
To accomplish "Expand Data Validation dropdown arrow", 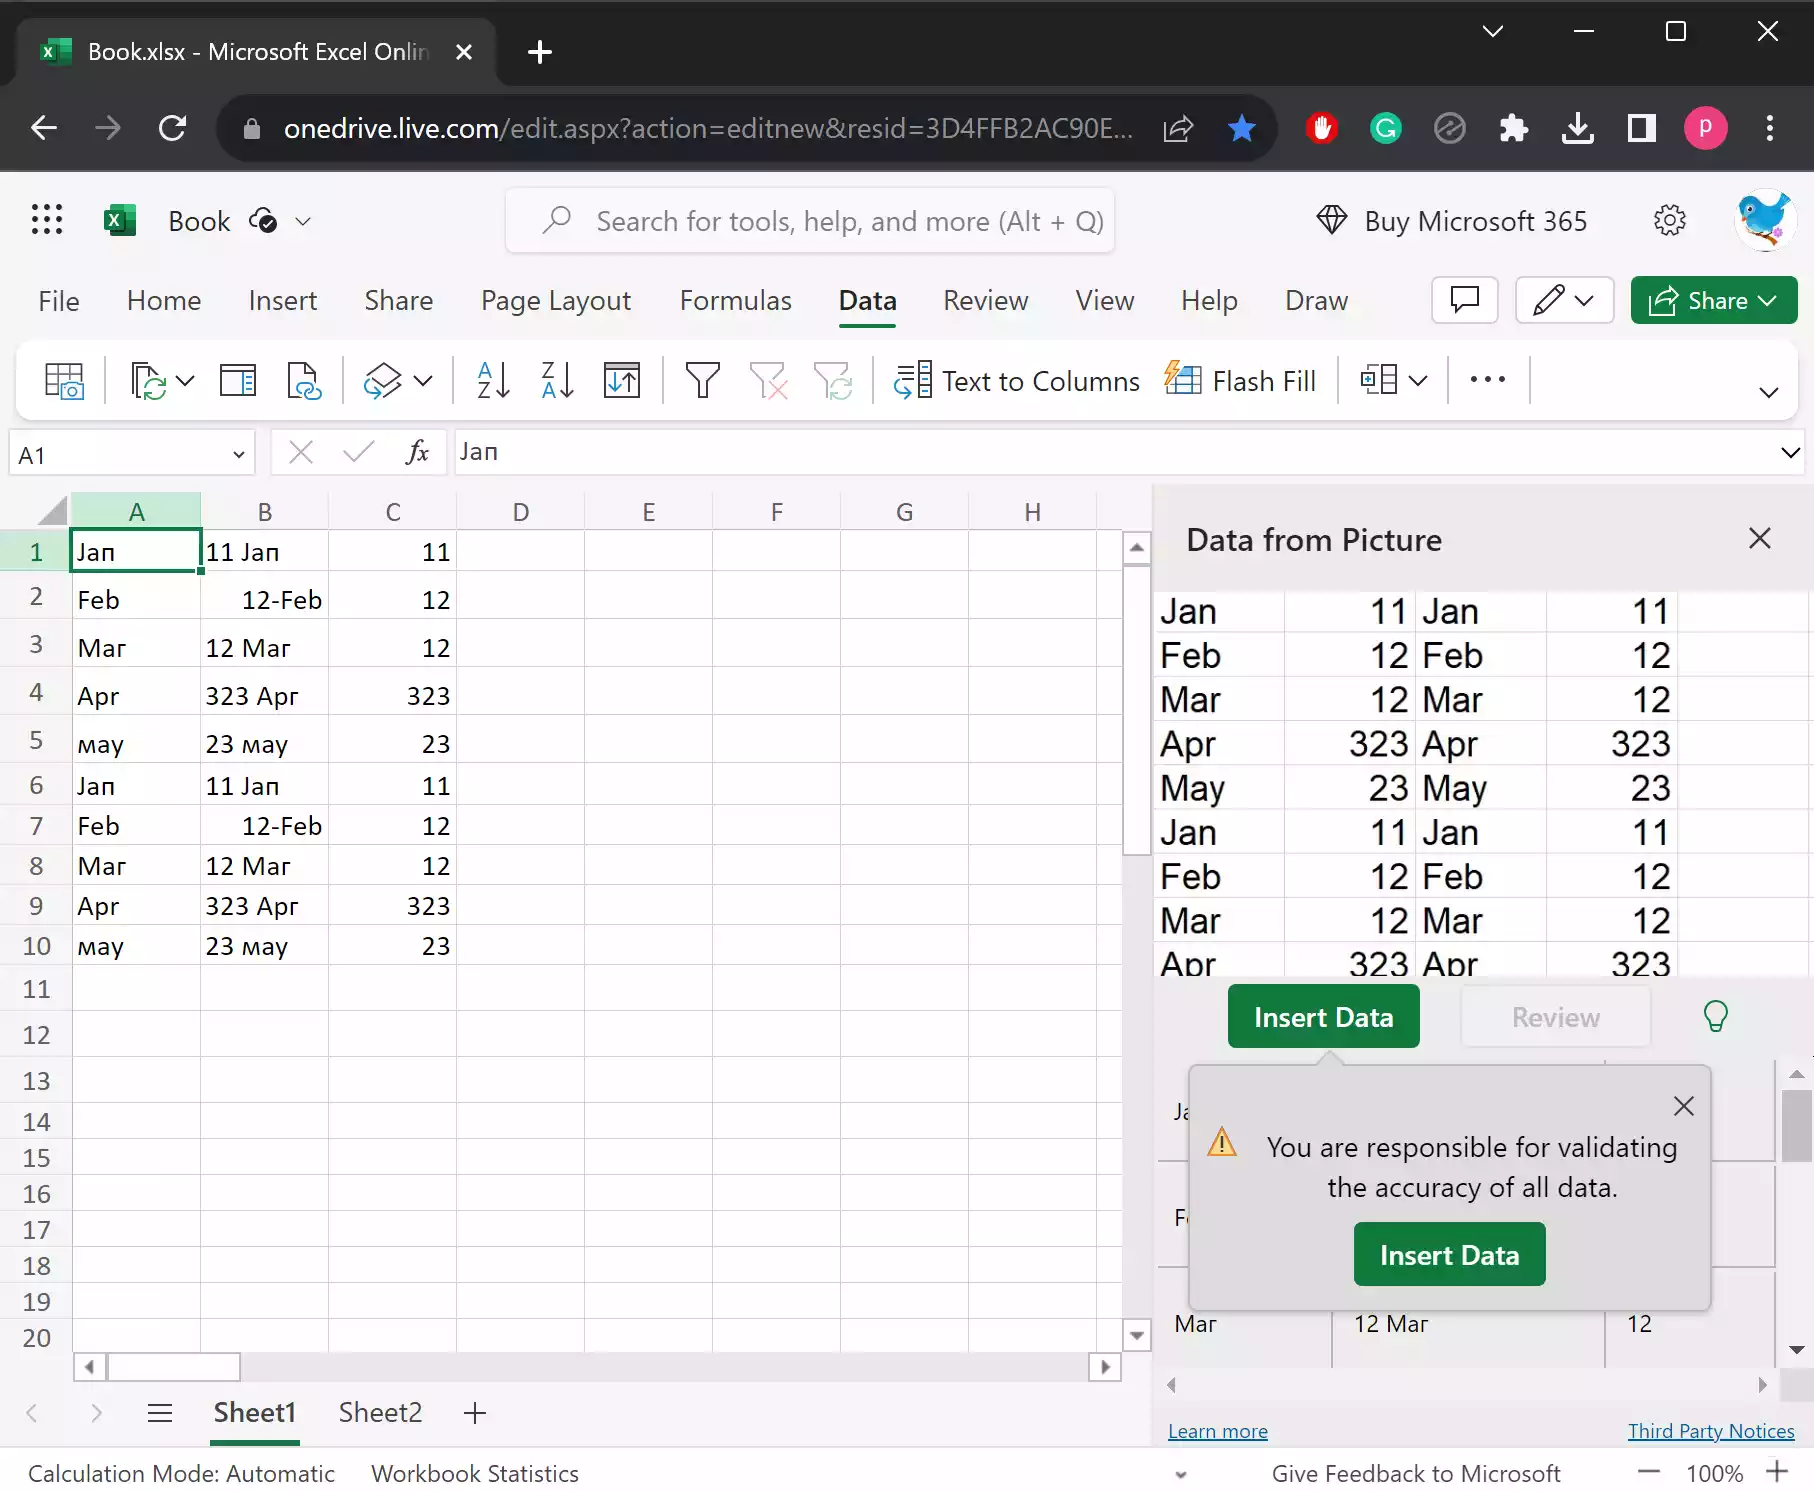I will tap(1418, 380).
